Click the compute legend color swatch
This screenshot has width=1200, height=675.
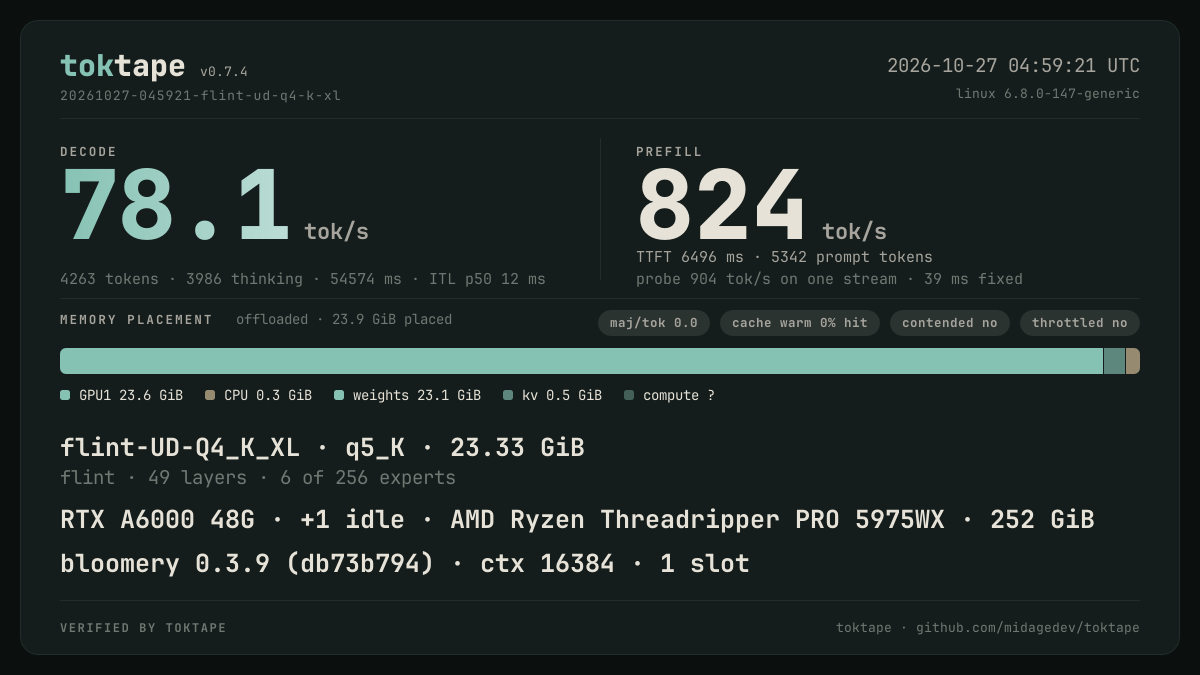click(x=629, y=395)
